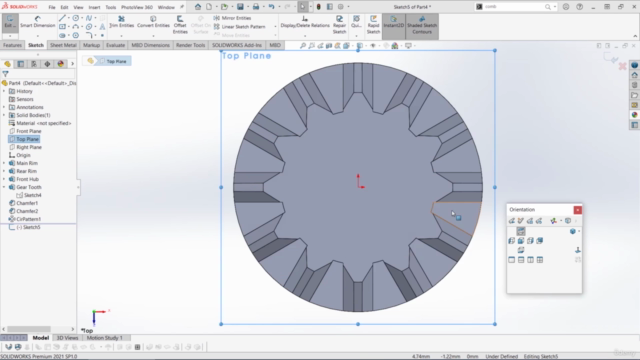This screenshot has height=360, width=640.
Task: Switch to the 3D Views tab
Action: [67, 338]
